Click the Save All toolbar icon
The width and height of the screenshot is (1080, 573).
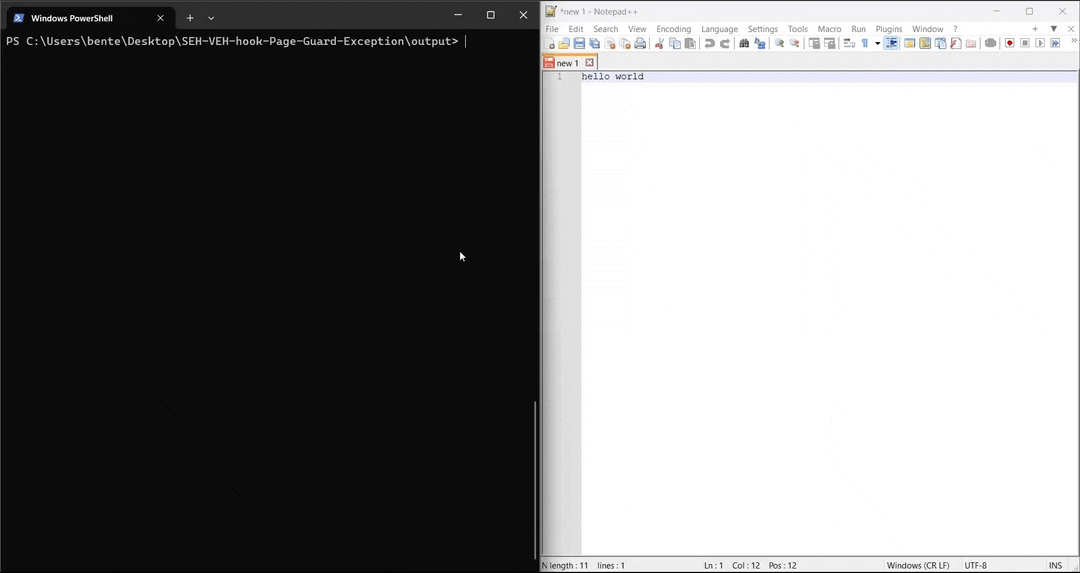[x=594, y=43]
